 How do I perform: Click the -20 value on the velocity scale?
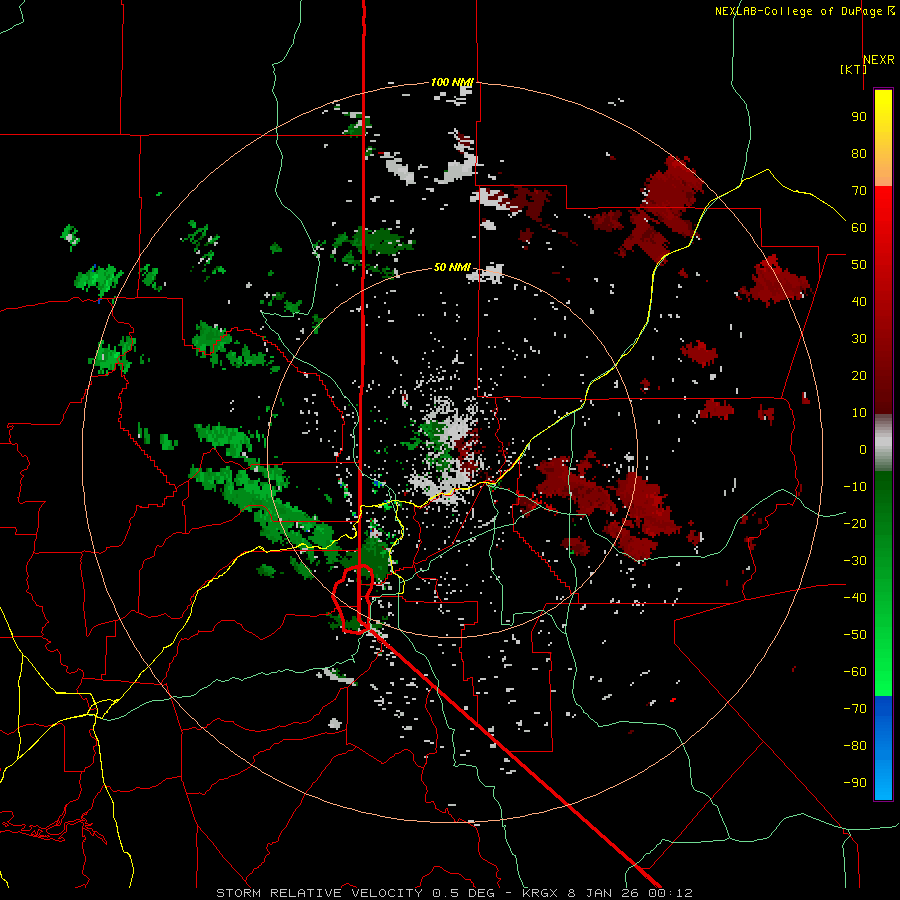click(x=855, y=523)
